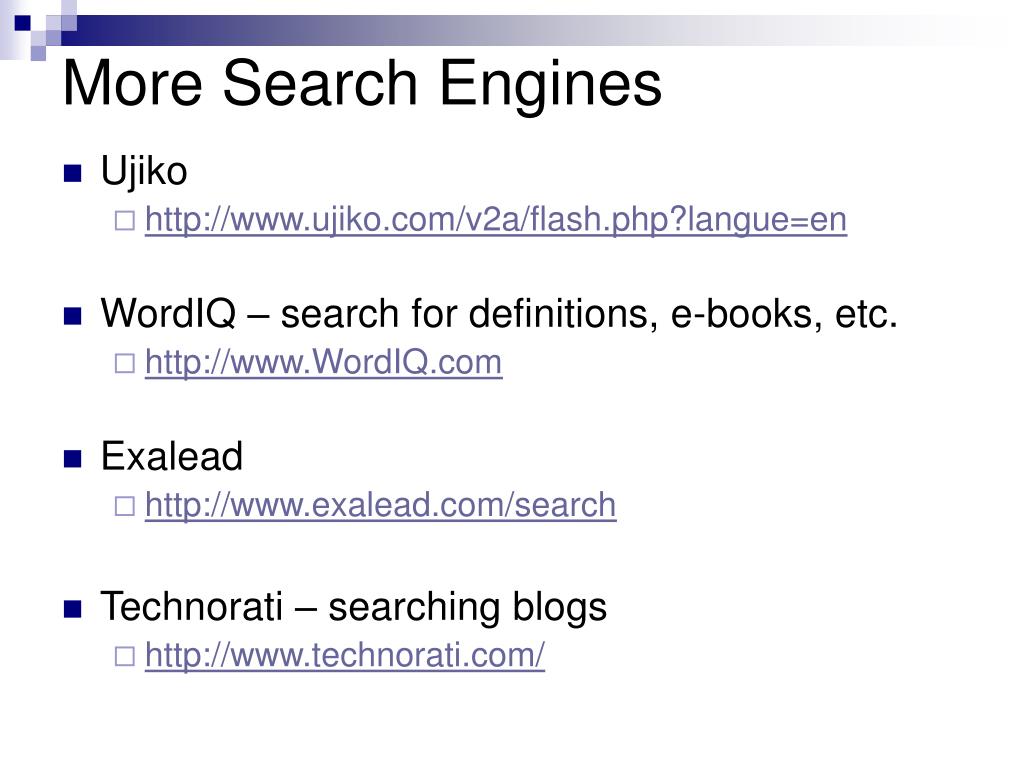The height and width of the screenshot is (768, 1024).
Task: Open the Ujiko flash.php hyperlink
Action: pyautogui.click(x=496, y=219)
